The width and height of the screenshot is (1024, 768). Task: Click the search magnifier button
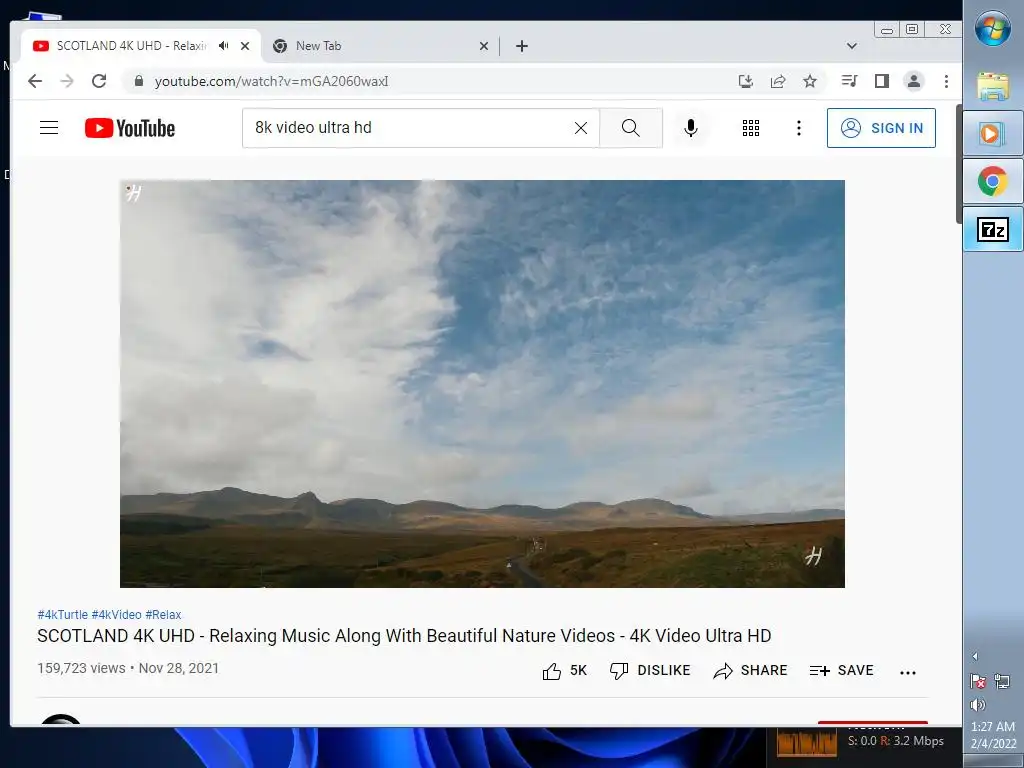tap(631, 128)
